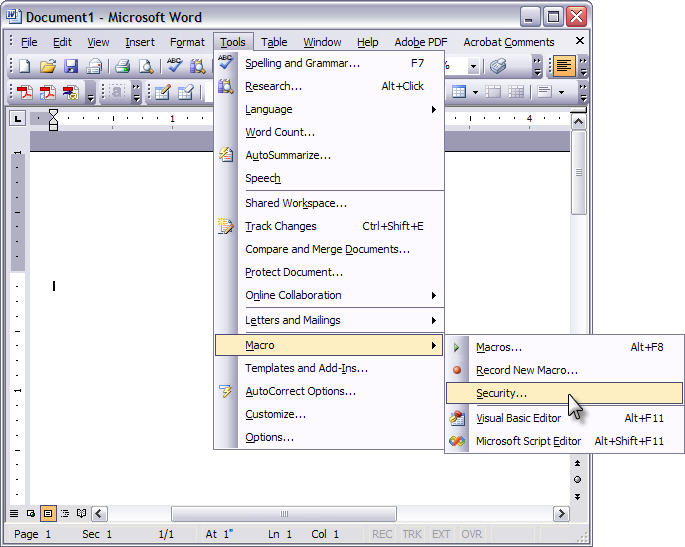Choose Word Count... in the Tools menu
Viewport: 685px width, 547px height.
coord(280,132)
